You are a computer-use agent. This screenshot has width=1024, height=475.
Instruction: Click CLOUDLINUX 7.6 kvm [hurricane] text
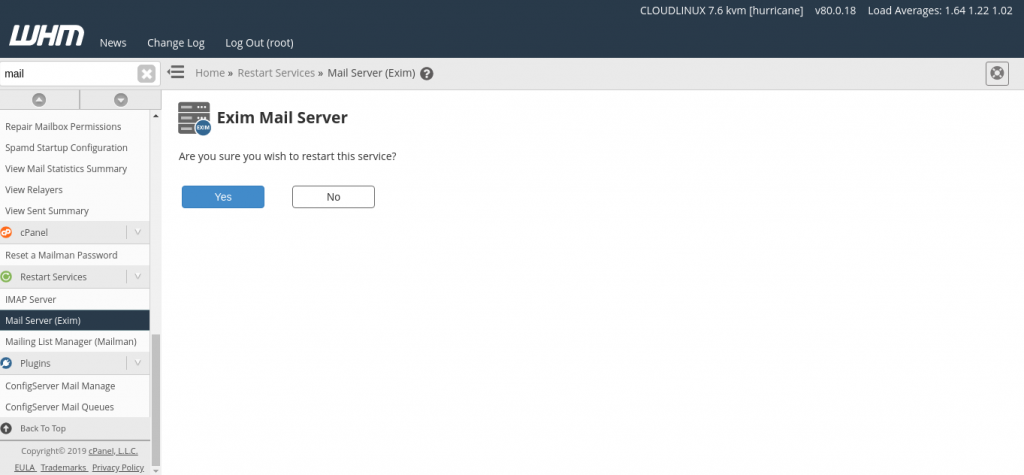(x=722, y=11)
